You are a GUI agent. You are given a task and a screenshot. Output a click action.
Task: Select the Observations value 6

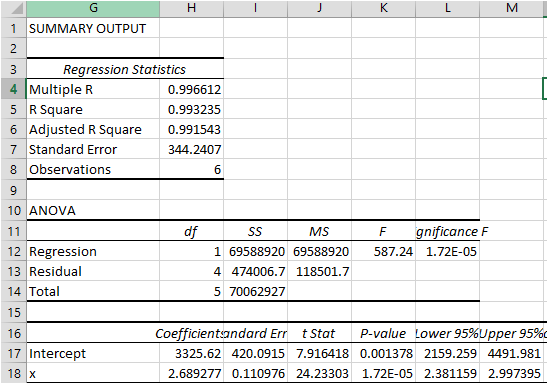point(192,169)
